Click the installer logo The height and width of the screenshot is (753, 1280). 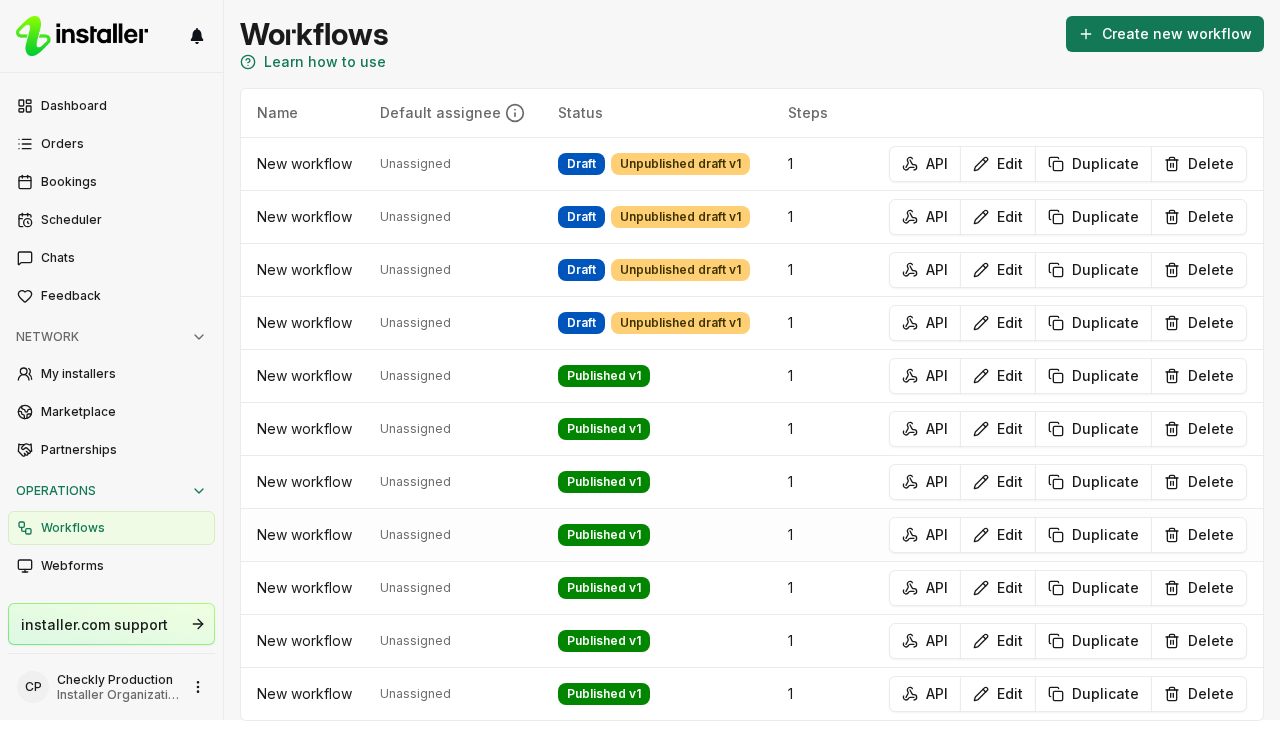click(82, 36)
